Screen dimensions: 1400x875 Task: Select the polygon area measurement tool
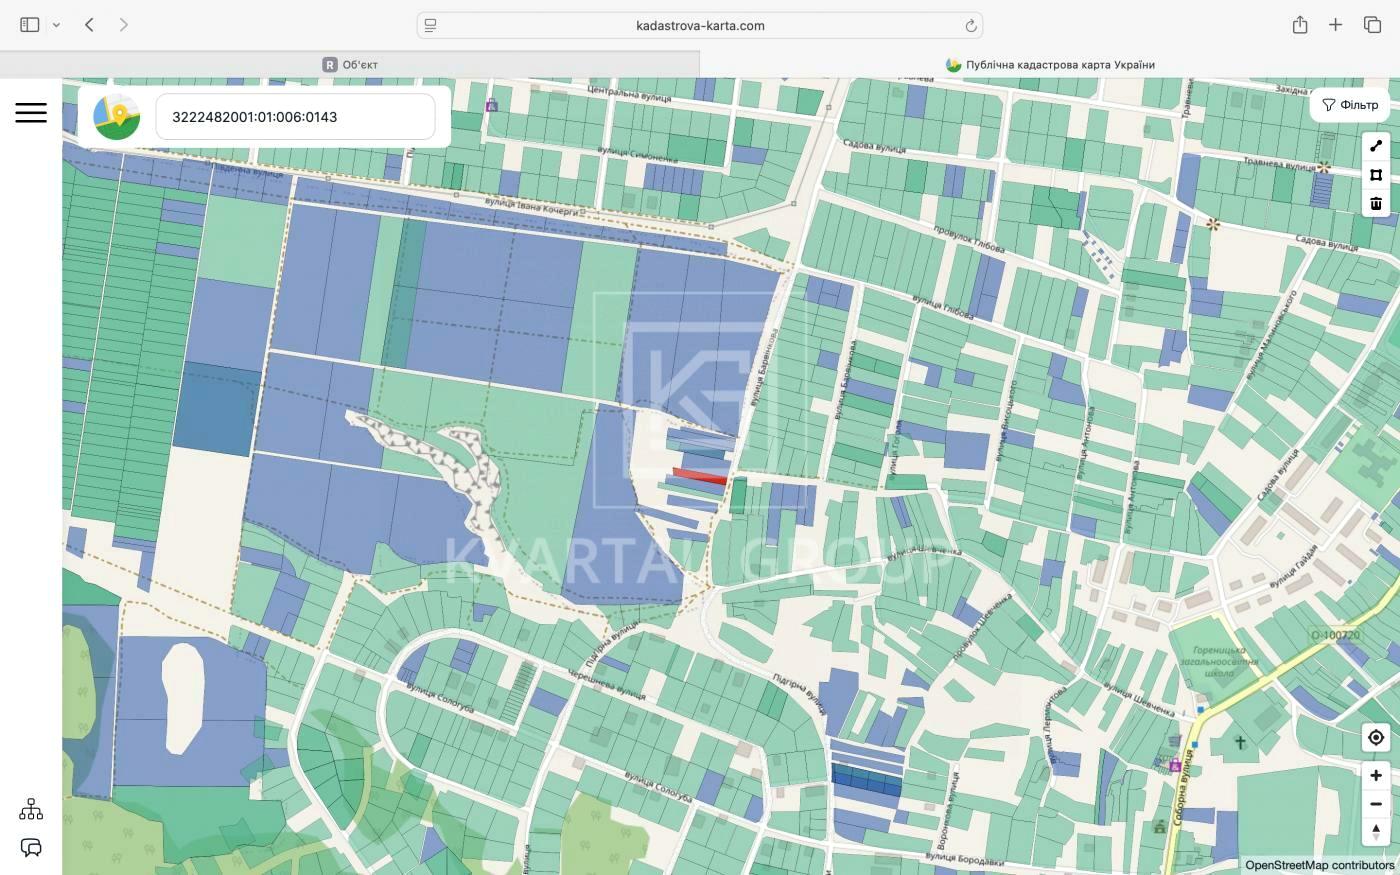1376,175
